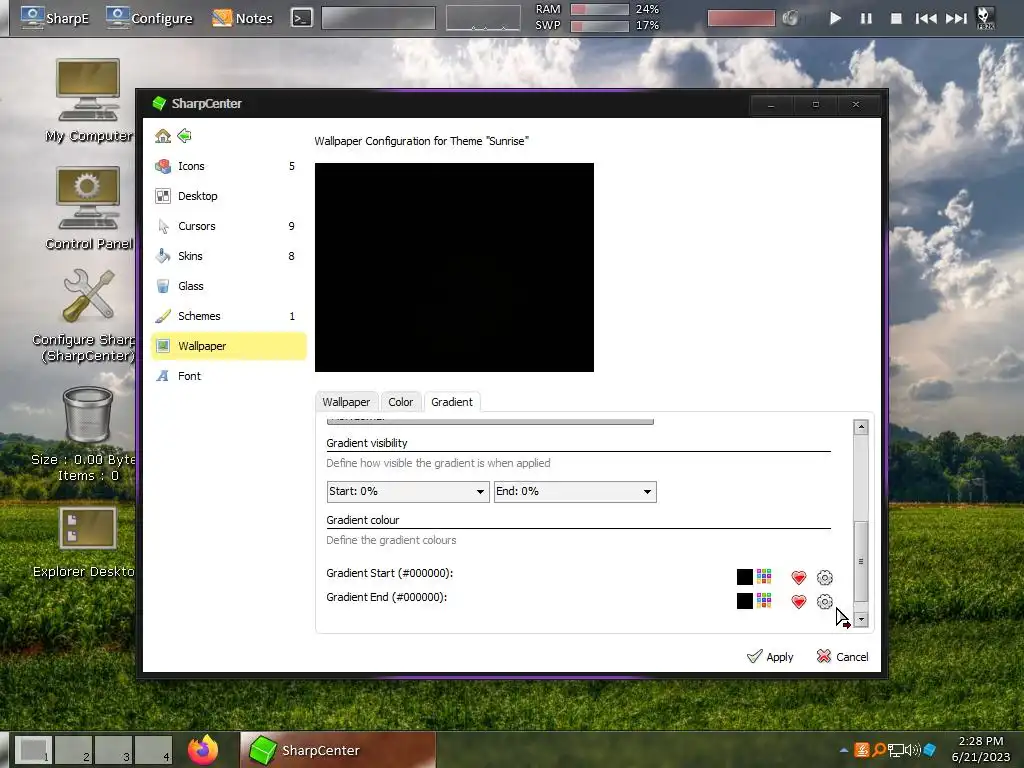Click the green back arrow in SharpCenter
The height and width of the screenshot is (768, 1024).
pyautogui.click(x=185, y=136)
